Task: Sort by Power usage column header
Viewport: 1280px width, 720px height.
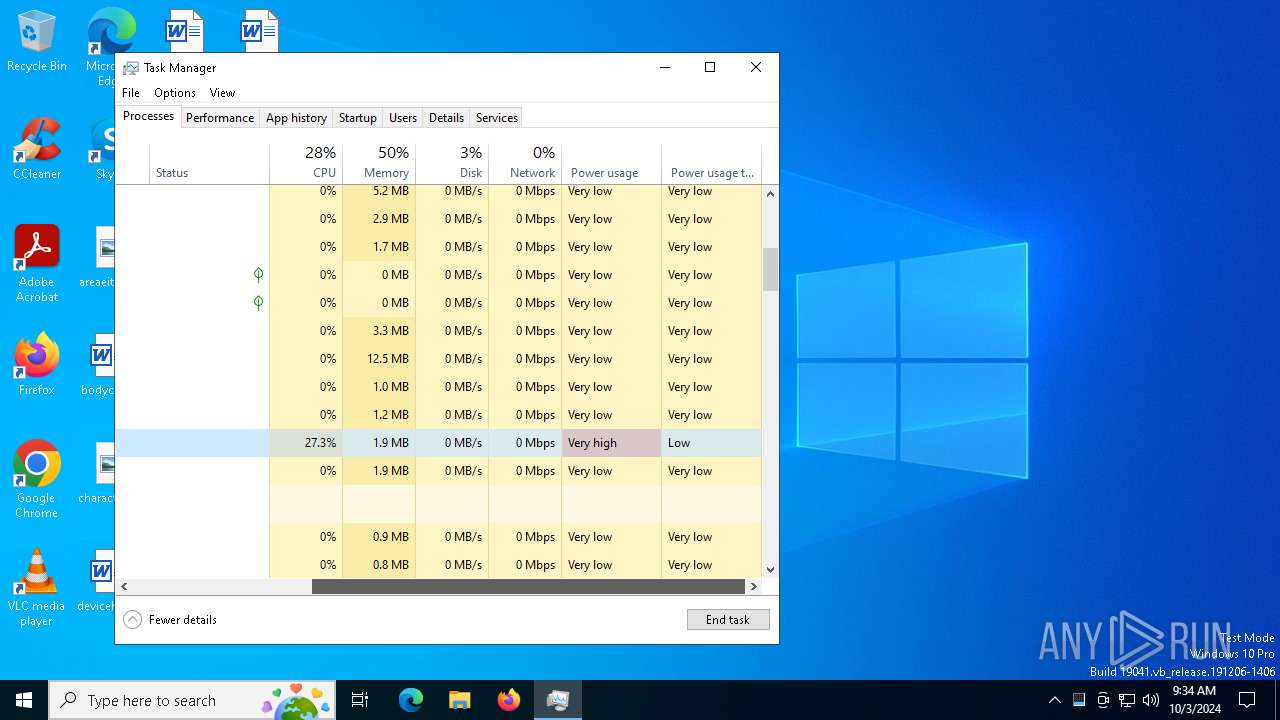Action: tap(611, 164)
